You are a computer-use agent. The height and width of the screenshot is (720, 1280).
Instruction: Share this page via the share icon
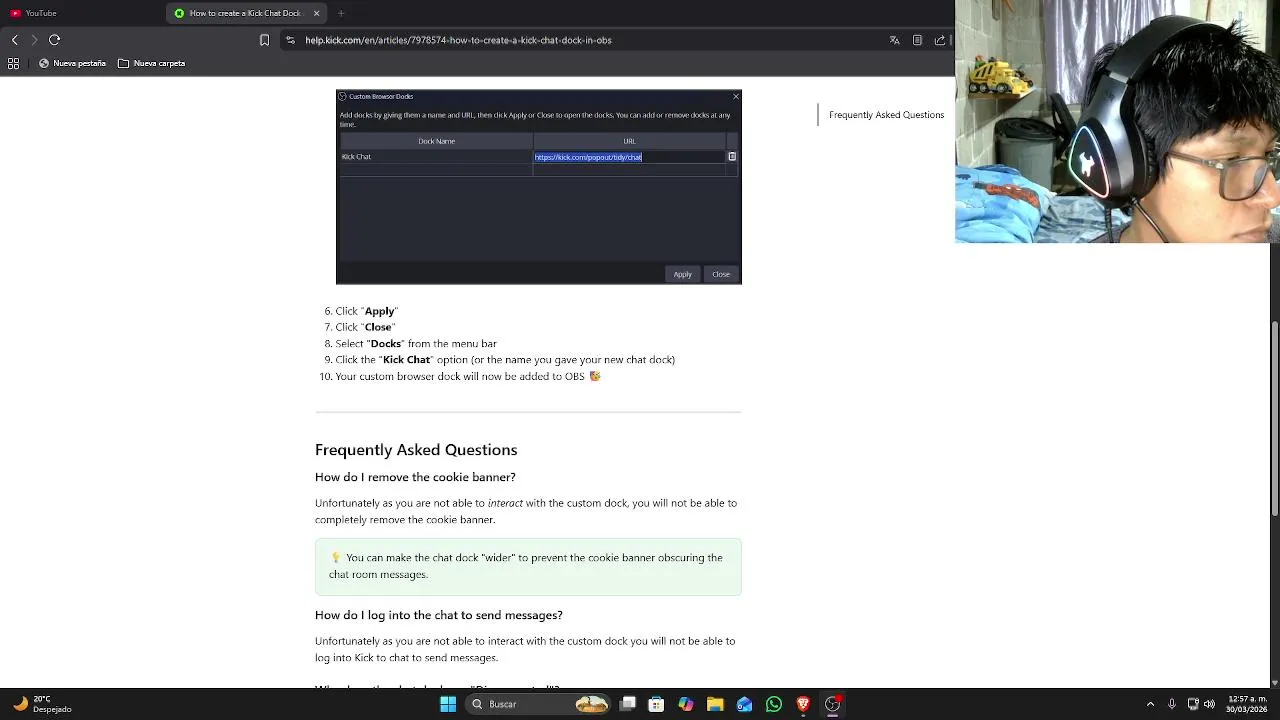pos(940,40)
